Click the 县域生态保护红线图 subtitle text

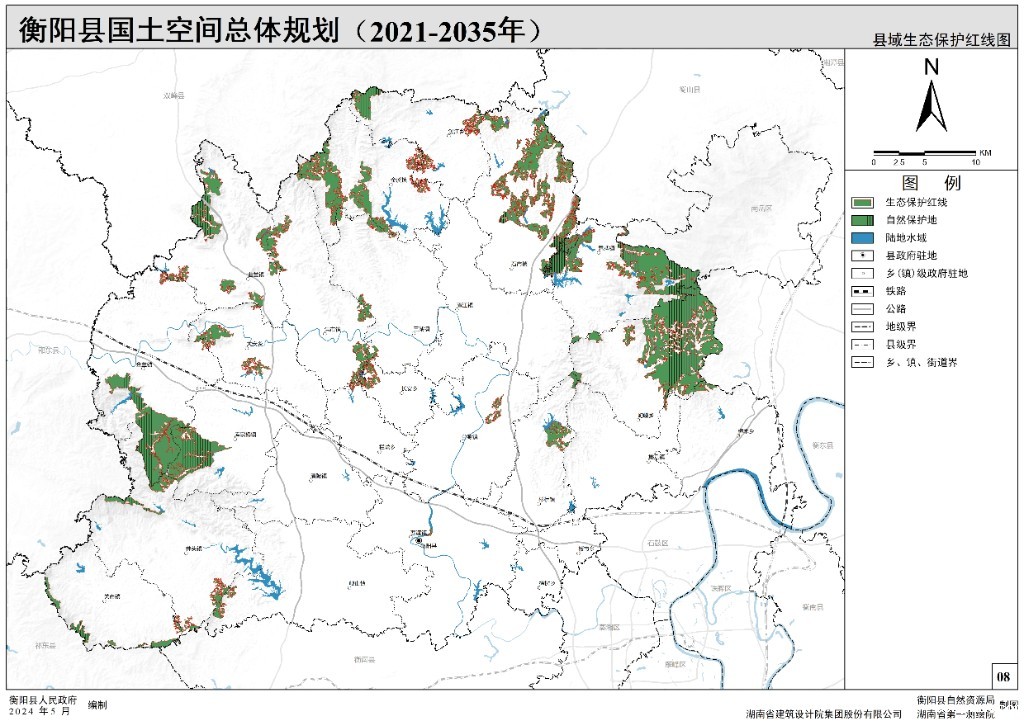942,40
